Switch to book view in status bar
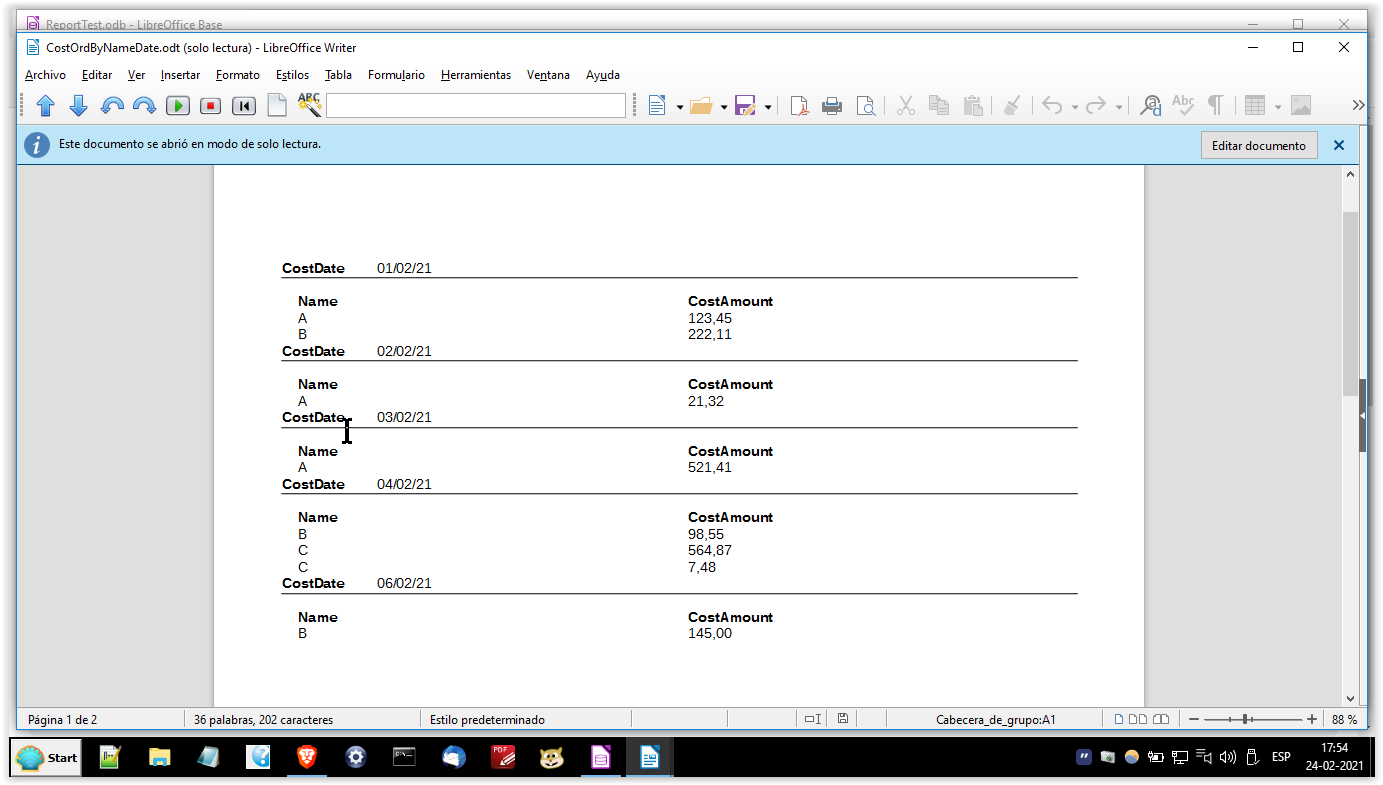This screenshot has height=785, width=1383. pos(1161,719)
